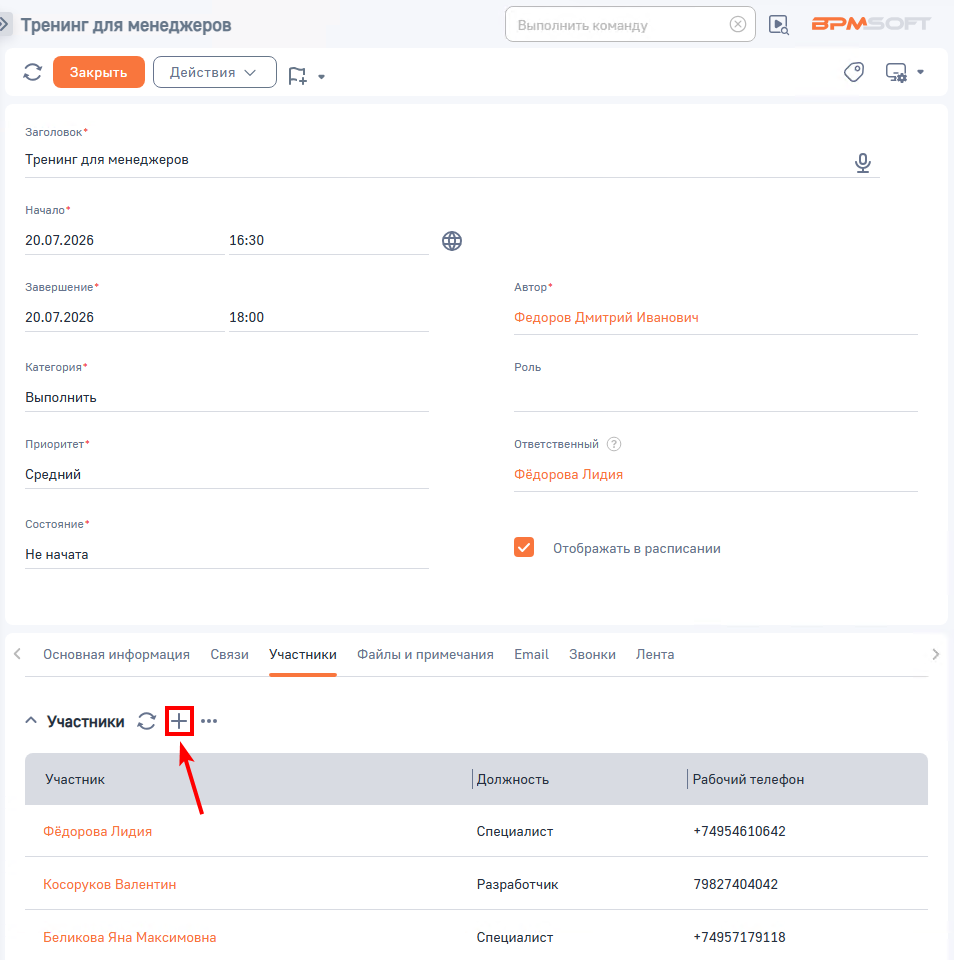
Task: Click phone number +74954610642
Action: tap(739, 831)
